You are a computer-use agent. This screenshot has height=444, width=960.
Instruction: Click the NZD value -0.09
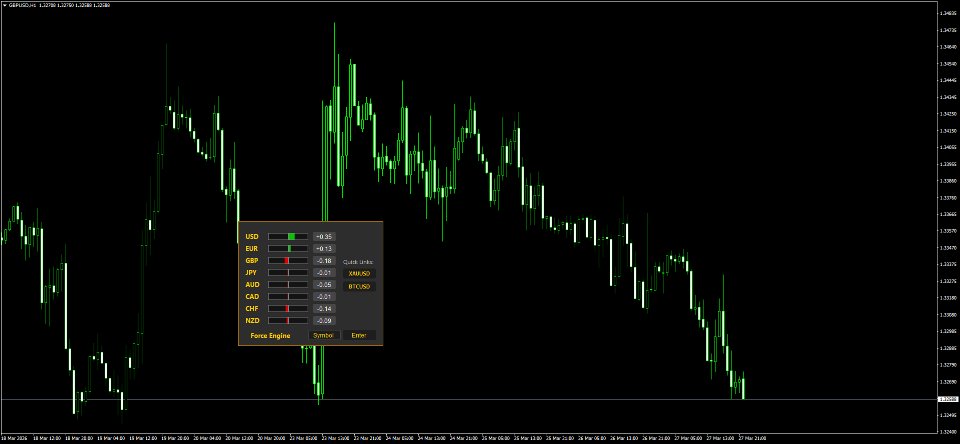(x=324, y=320)
